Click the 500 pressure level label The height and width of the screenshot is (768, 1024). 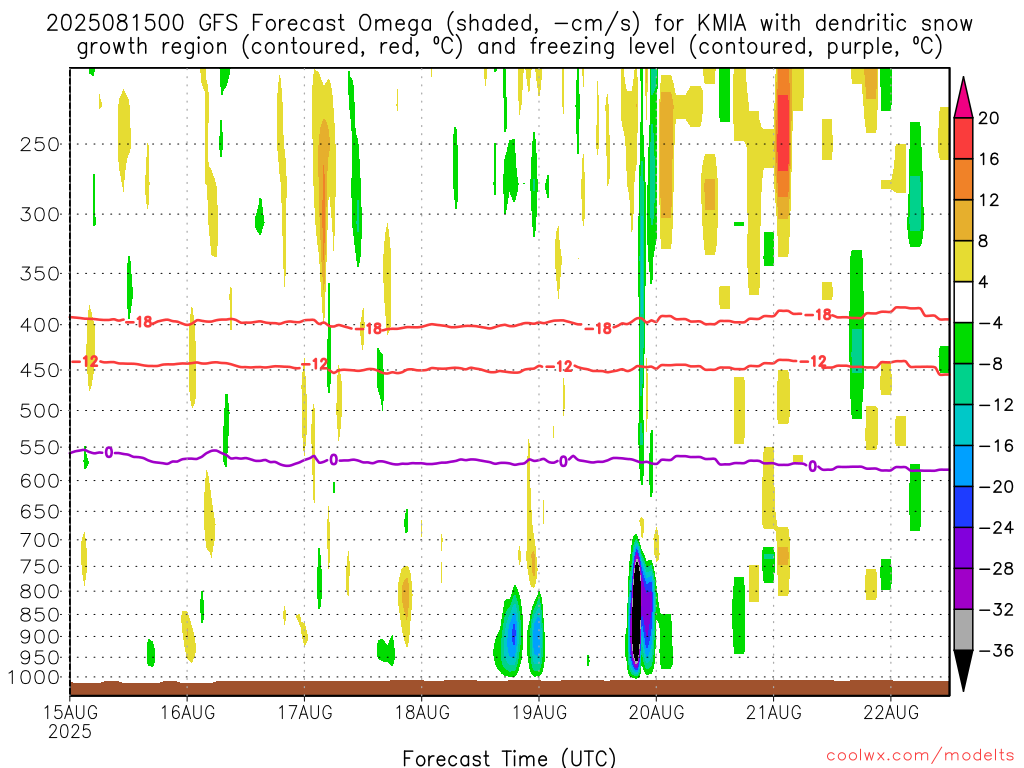tap(40, 411)
